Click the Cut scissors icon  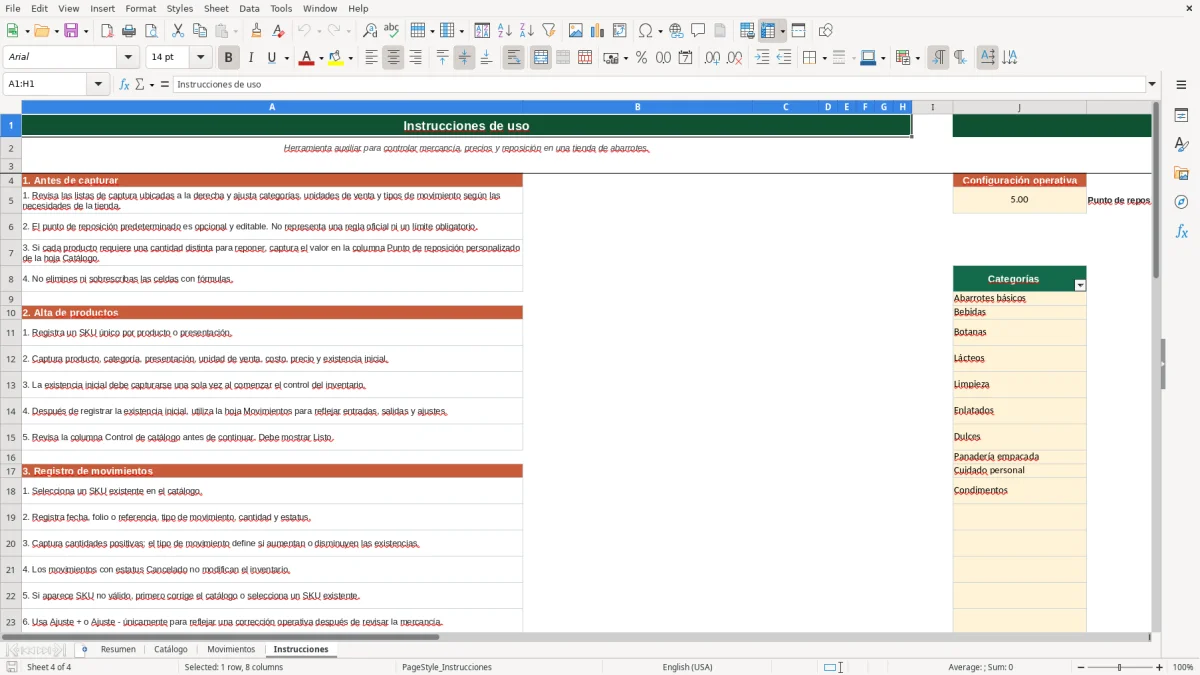[178, 31]
